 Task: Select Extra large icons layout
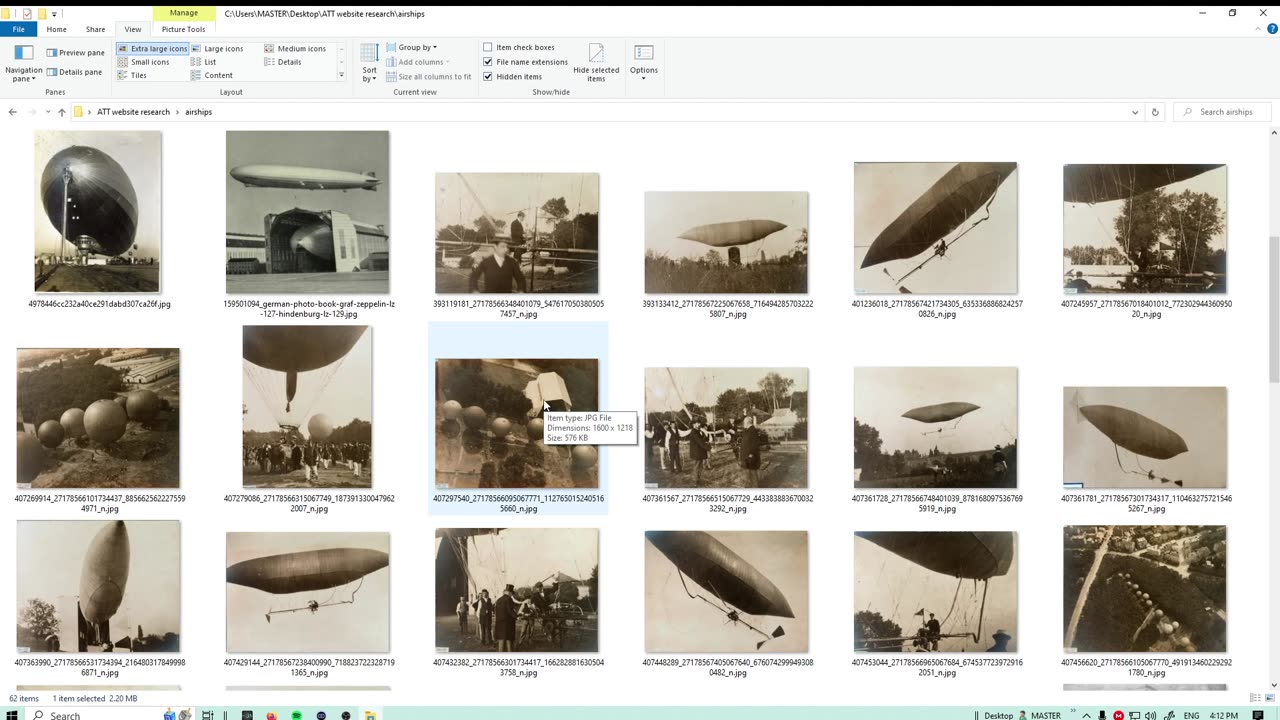pyautogui.click(x=152, y=48)
